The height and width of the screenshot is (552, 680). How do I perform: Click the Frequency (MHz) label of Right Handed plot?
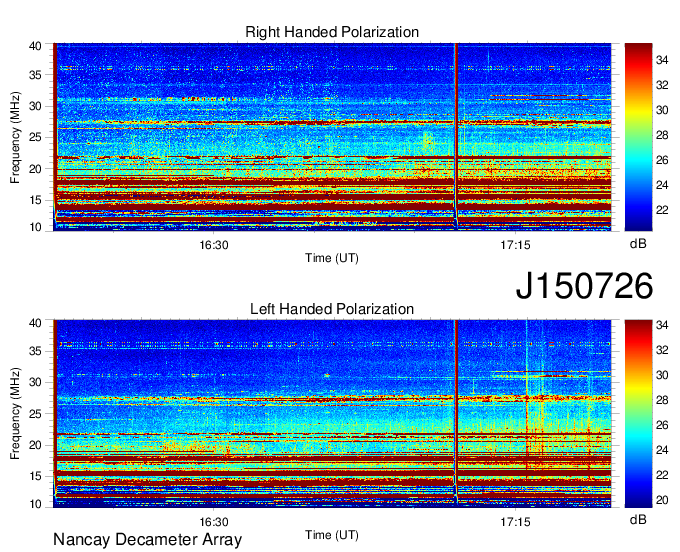(x=15, y=137)
